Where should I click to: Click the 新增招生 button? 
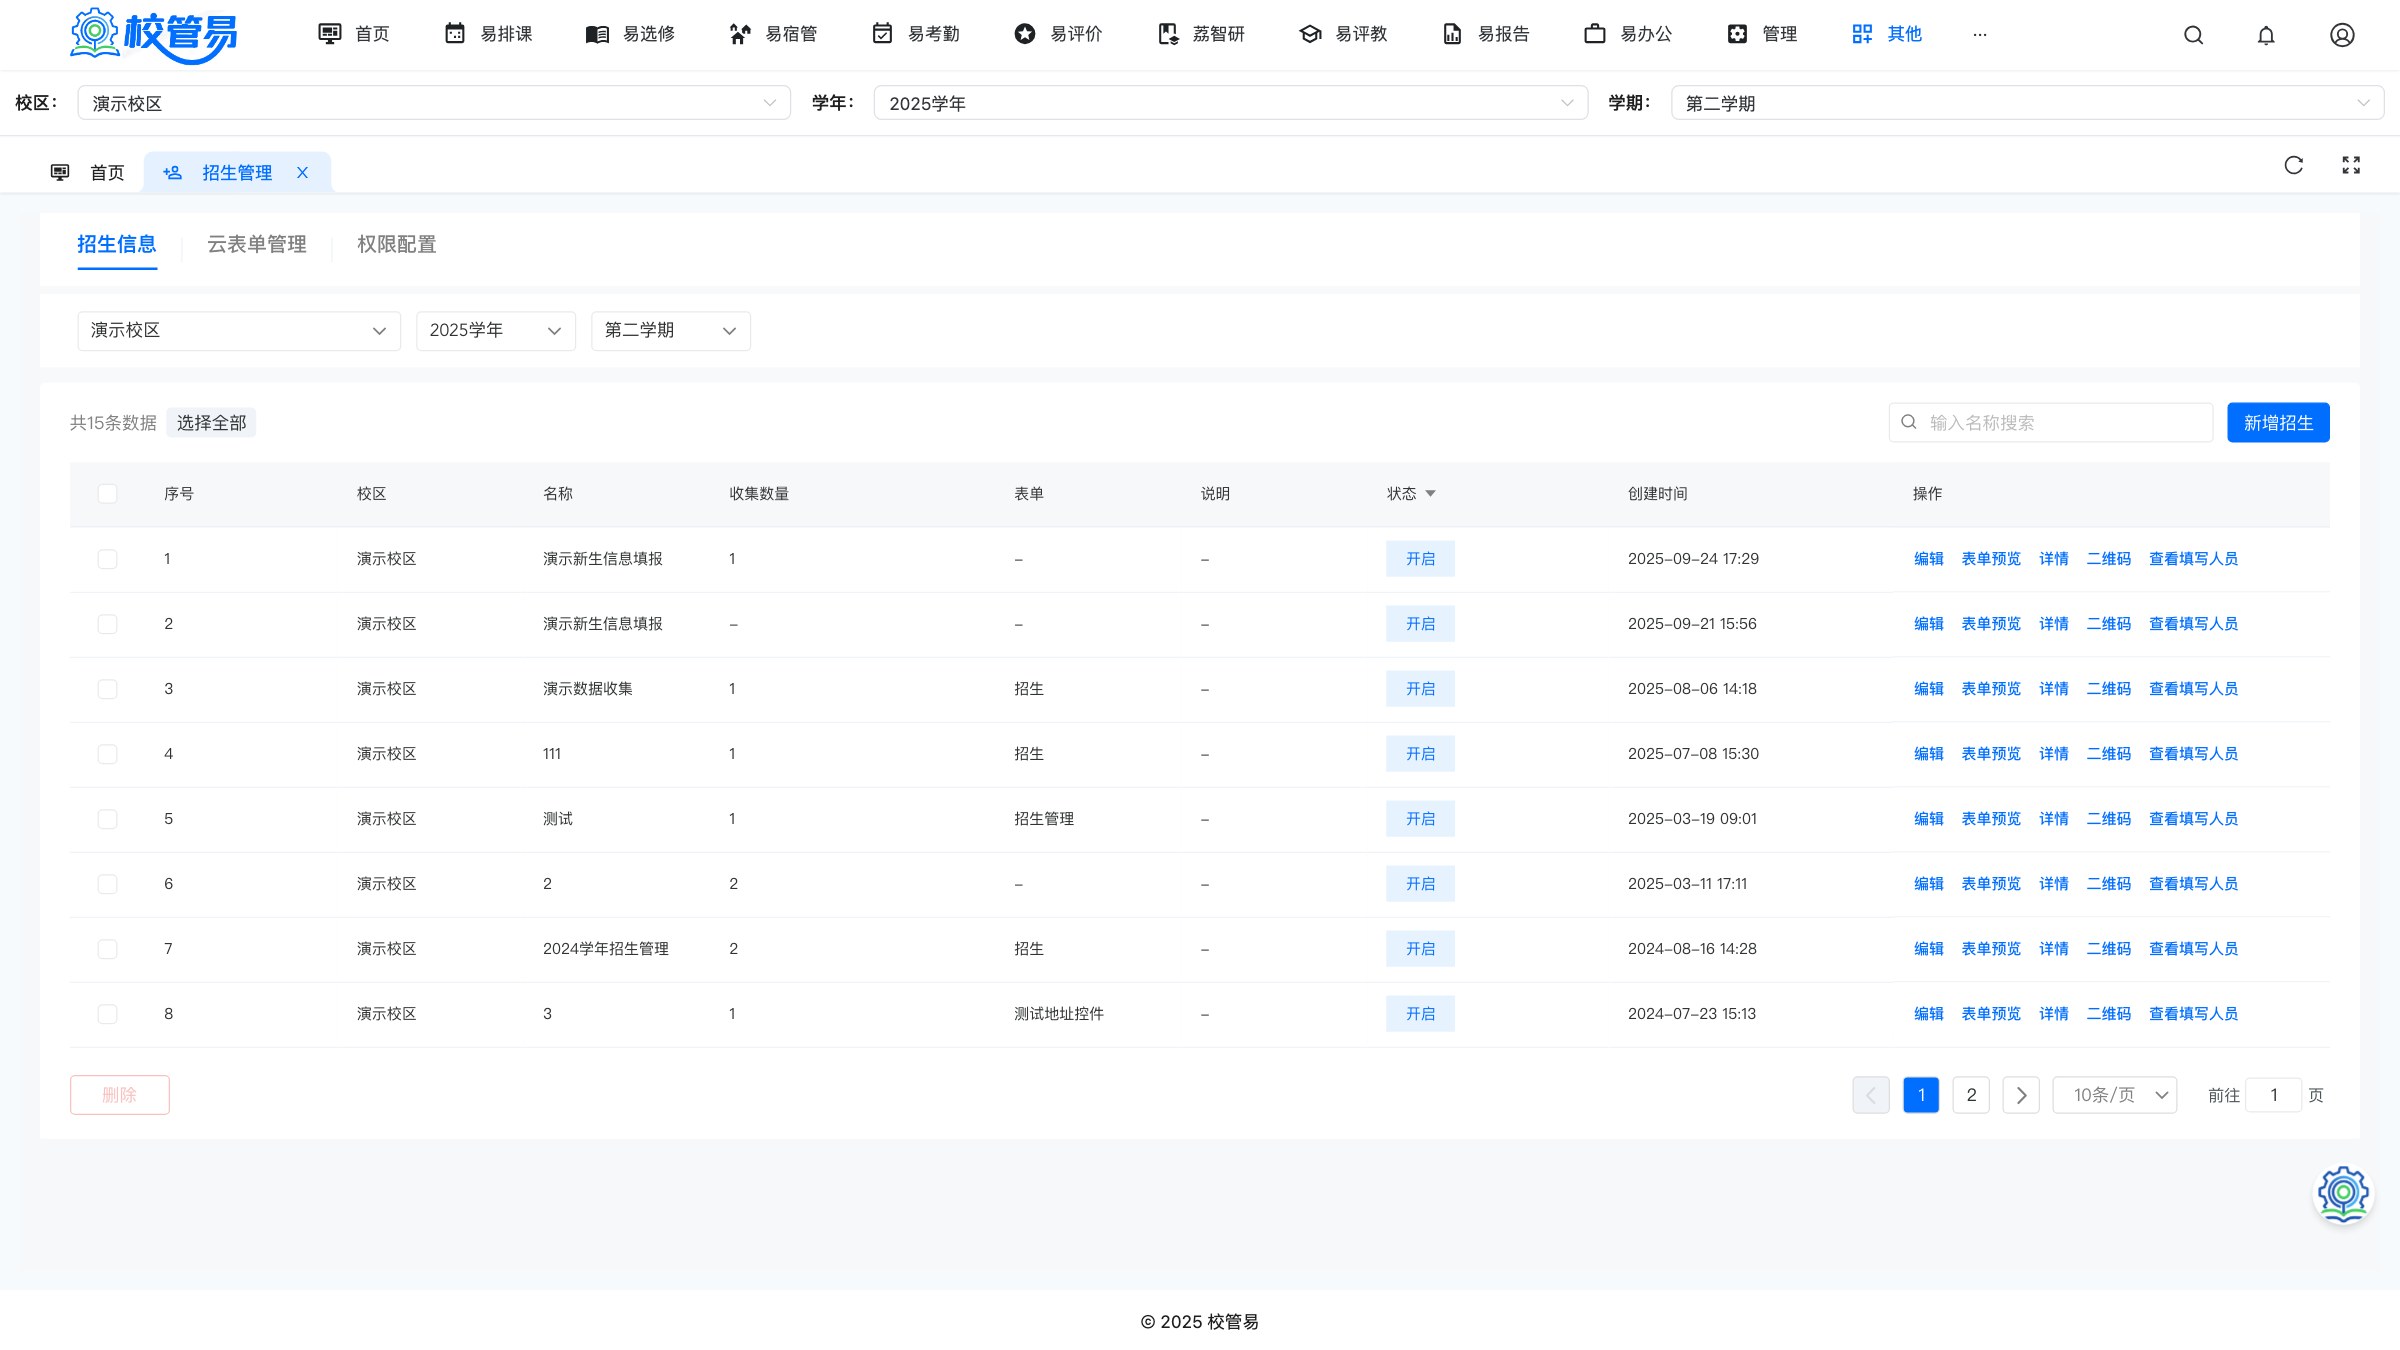(x=2278, y=423)
